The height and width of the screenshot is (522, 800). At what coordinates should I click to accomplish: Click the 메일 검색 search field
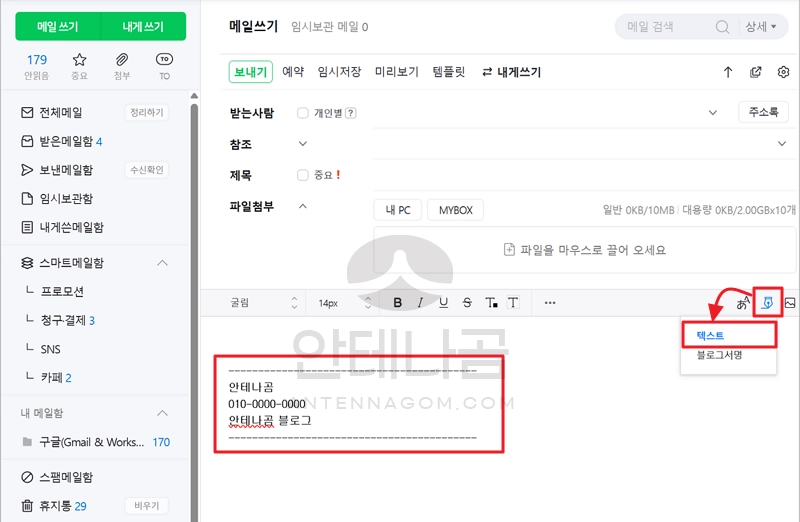coord(666,27)
